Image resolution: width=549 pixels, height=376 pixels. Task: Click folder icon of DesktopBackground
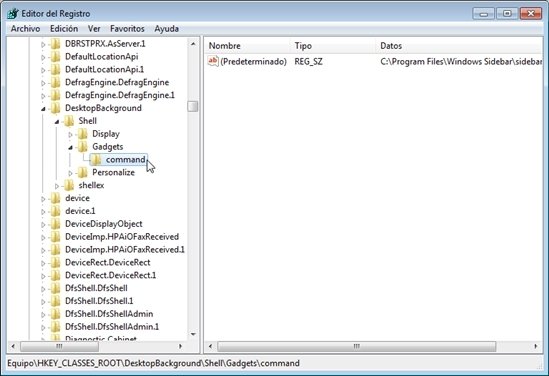click(x=55, y=108)
